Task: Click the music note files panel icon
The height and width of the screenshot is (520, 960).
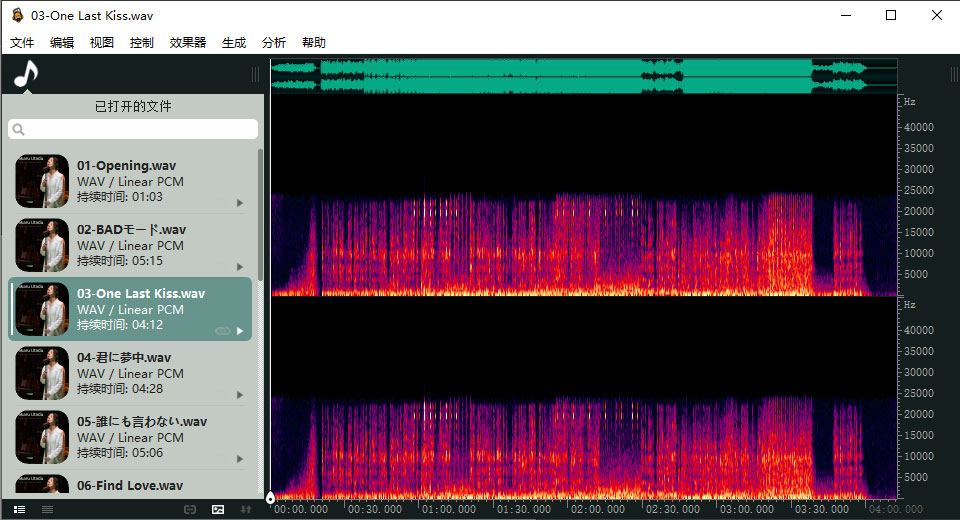Action: click(26, 73)
